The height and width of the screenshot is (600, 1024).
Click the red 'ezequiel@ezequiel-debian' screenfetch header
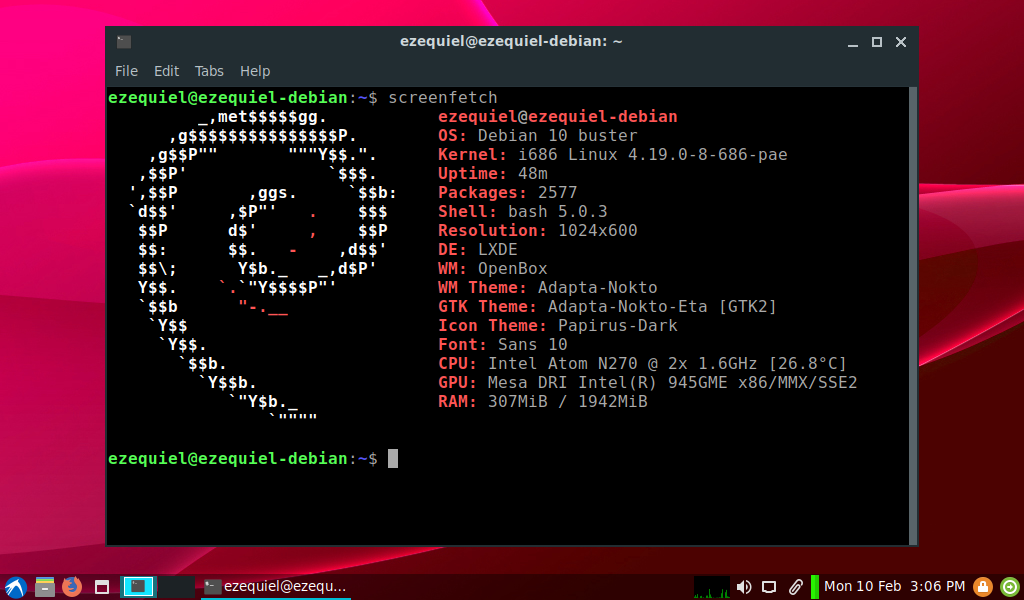(x=558, y=117)
